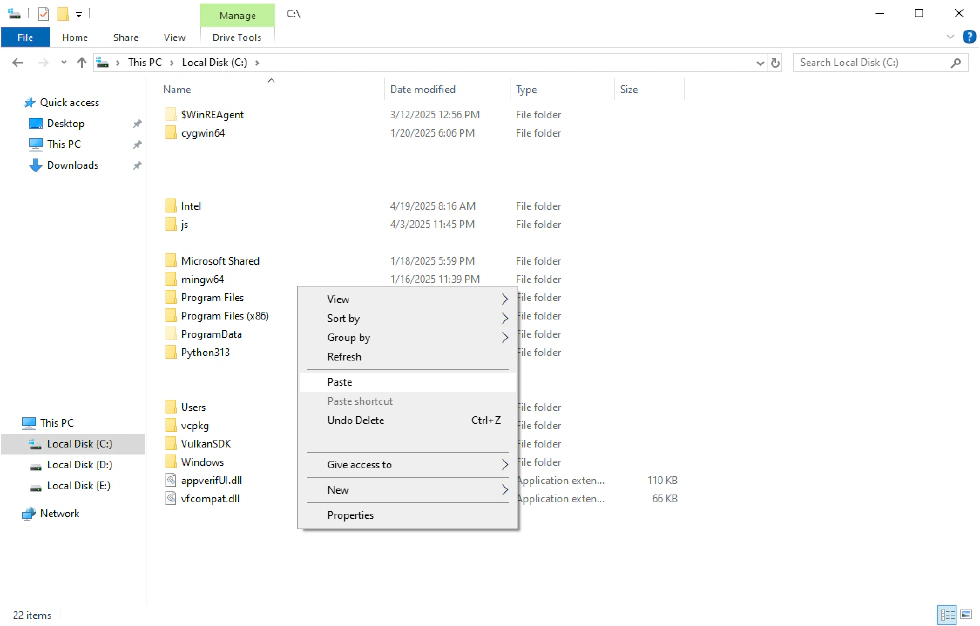
Task: Click the search magnifier icon
Action: pyautogui.click(x=955, y=62)
